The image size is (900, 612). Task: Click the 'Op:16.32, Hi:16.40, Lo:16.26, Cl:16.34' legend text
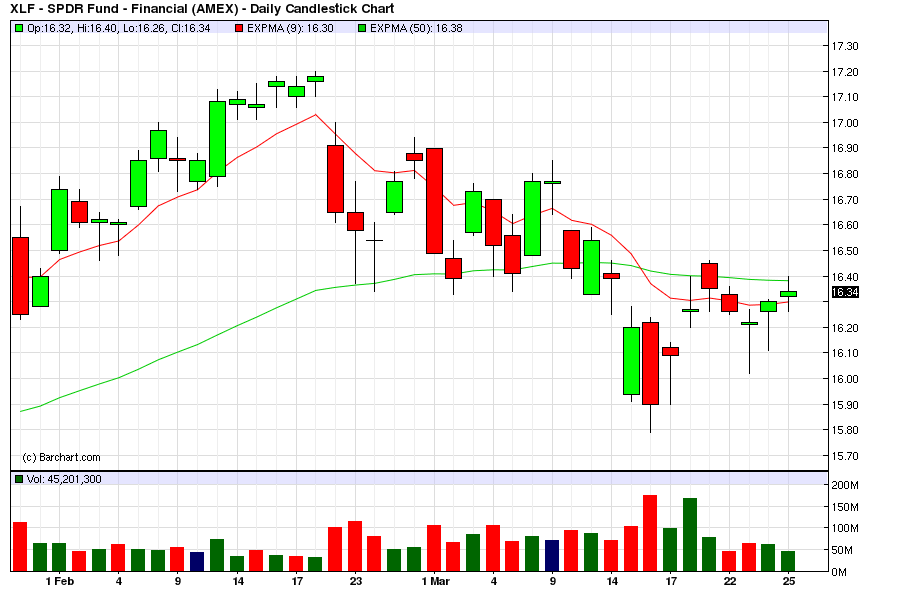click(119, 28)
